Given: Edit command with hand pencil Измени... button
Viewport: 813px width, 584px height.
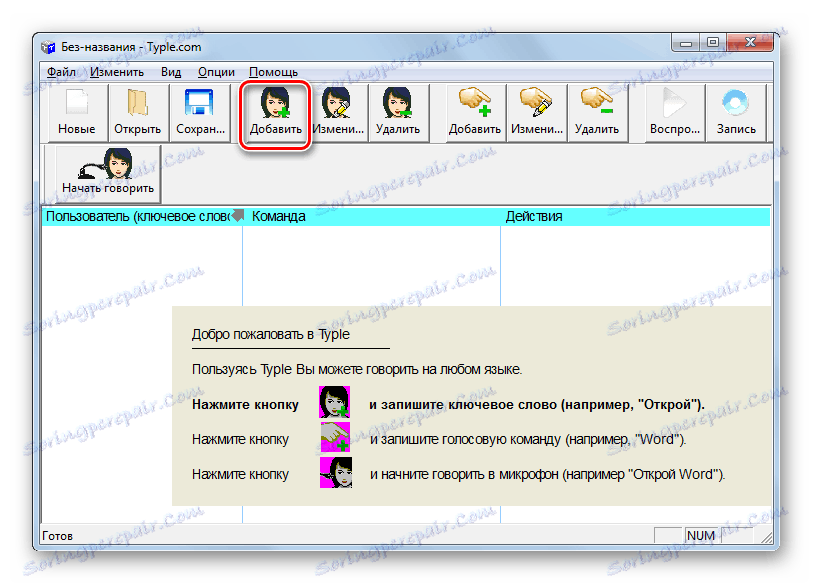Looking at the screenshot, I should click(x=537, y=112).
